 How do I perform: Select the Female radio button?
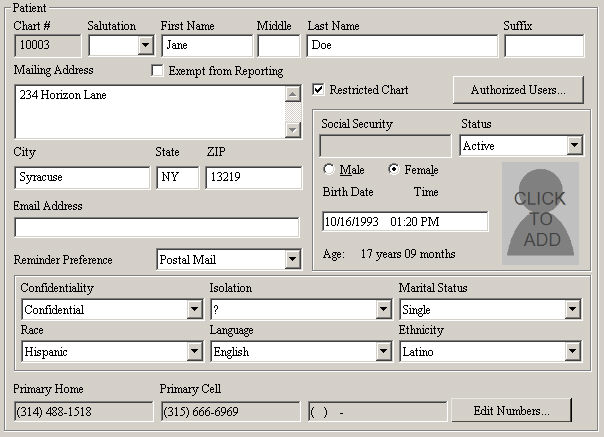pos(394,170)
